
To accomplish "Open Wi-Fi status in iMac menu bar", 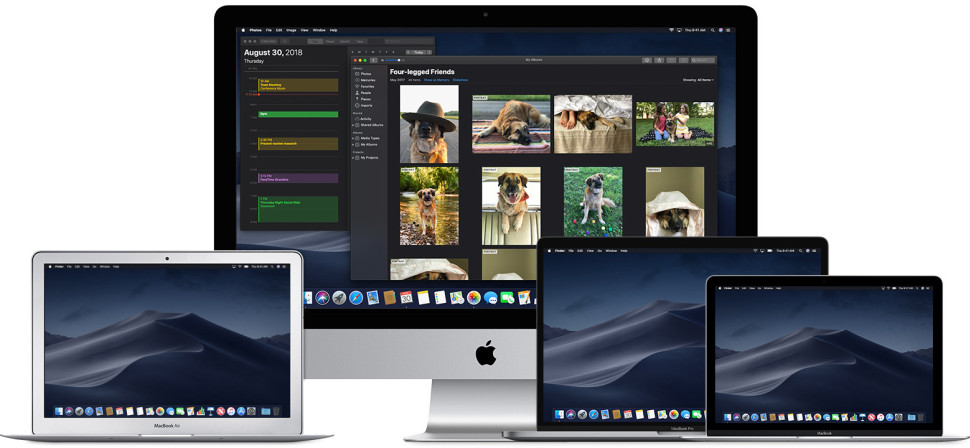I will (671, 30).
